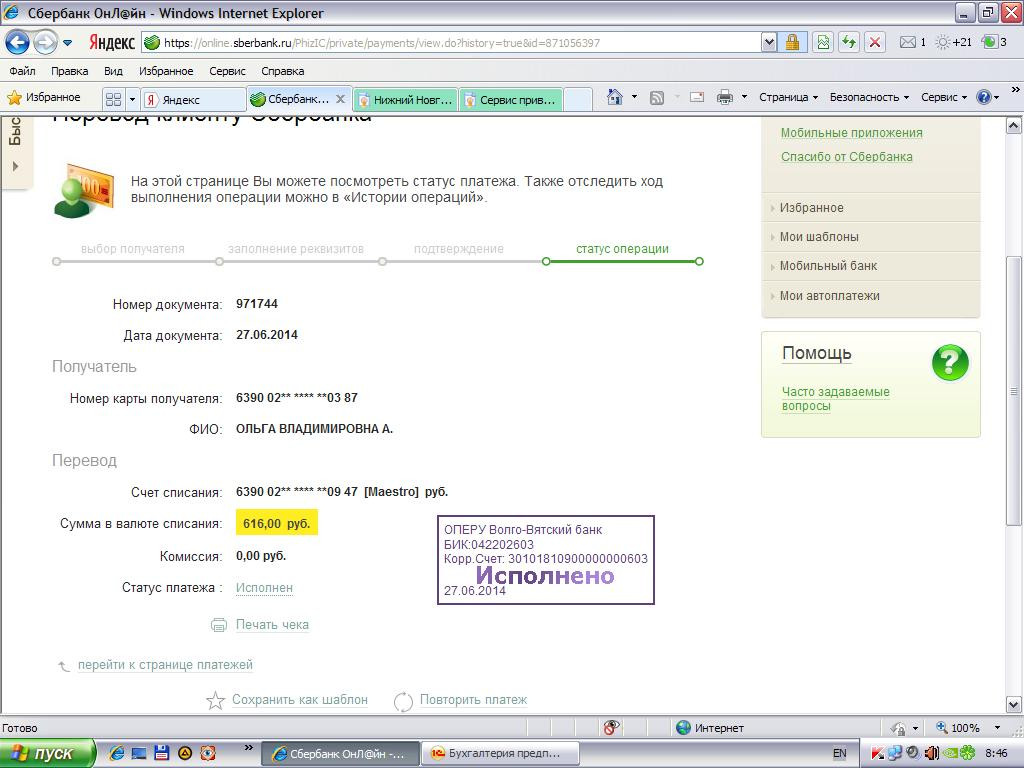Refresh the page with the green arrows icon

pos(849,43)
